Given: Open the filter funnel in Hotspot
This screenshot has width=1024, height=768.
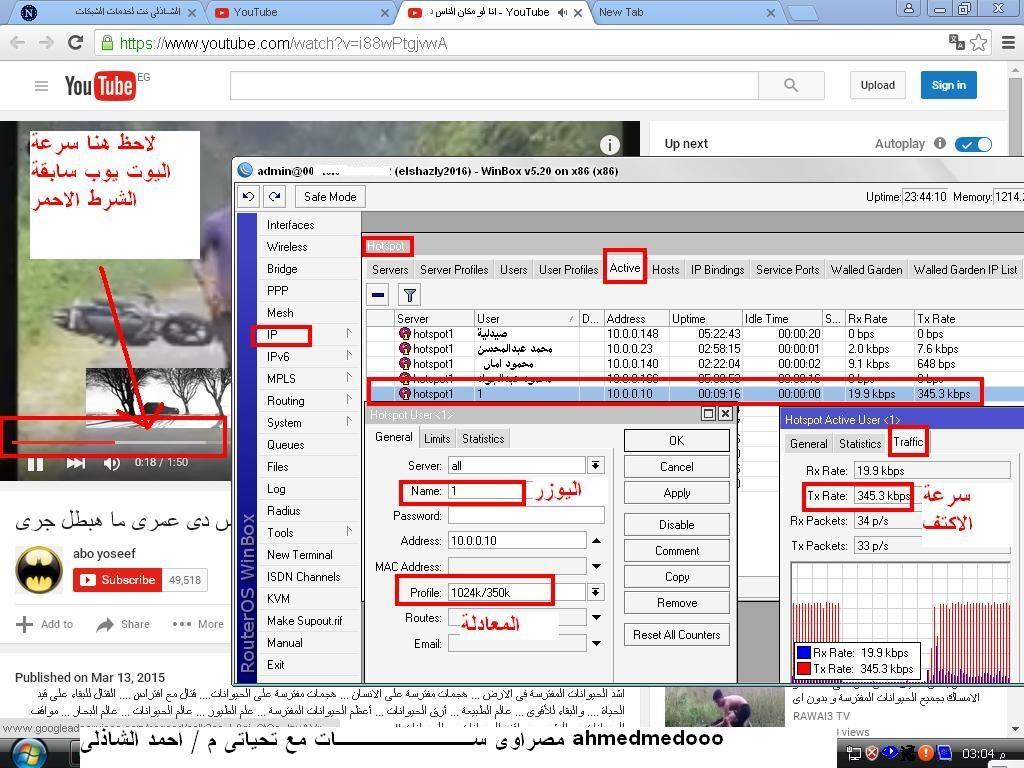Looking at the screenshot, I should click(x=409, y=295).
